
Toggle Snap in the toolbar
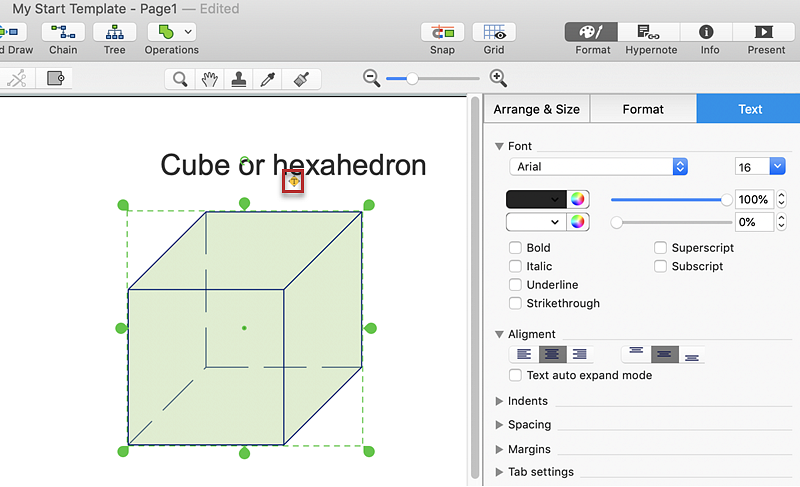coord(442,32)
